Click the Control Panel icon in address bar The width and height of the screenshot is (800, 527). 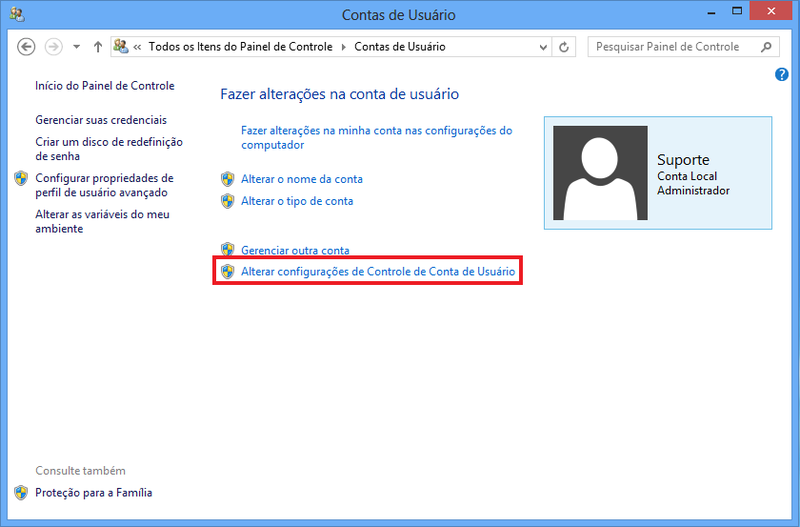121,47
